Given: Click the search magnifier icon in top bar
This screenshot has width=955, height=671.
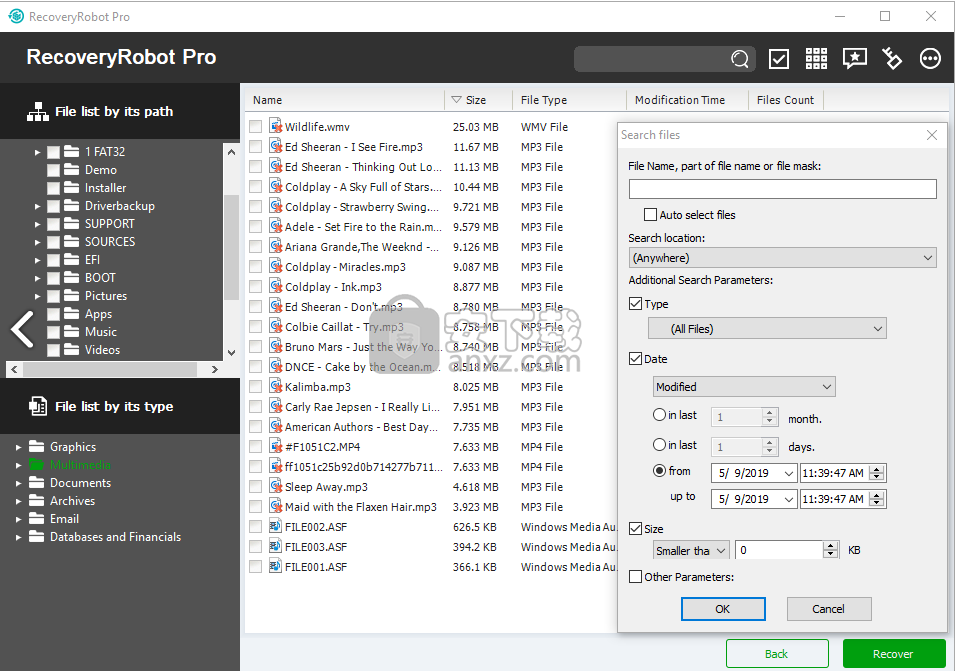Looking at the screenshot, I should [x=739, y=59].
